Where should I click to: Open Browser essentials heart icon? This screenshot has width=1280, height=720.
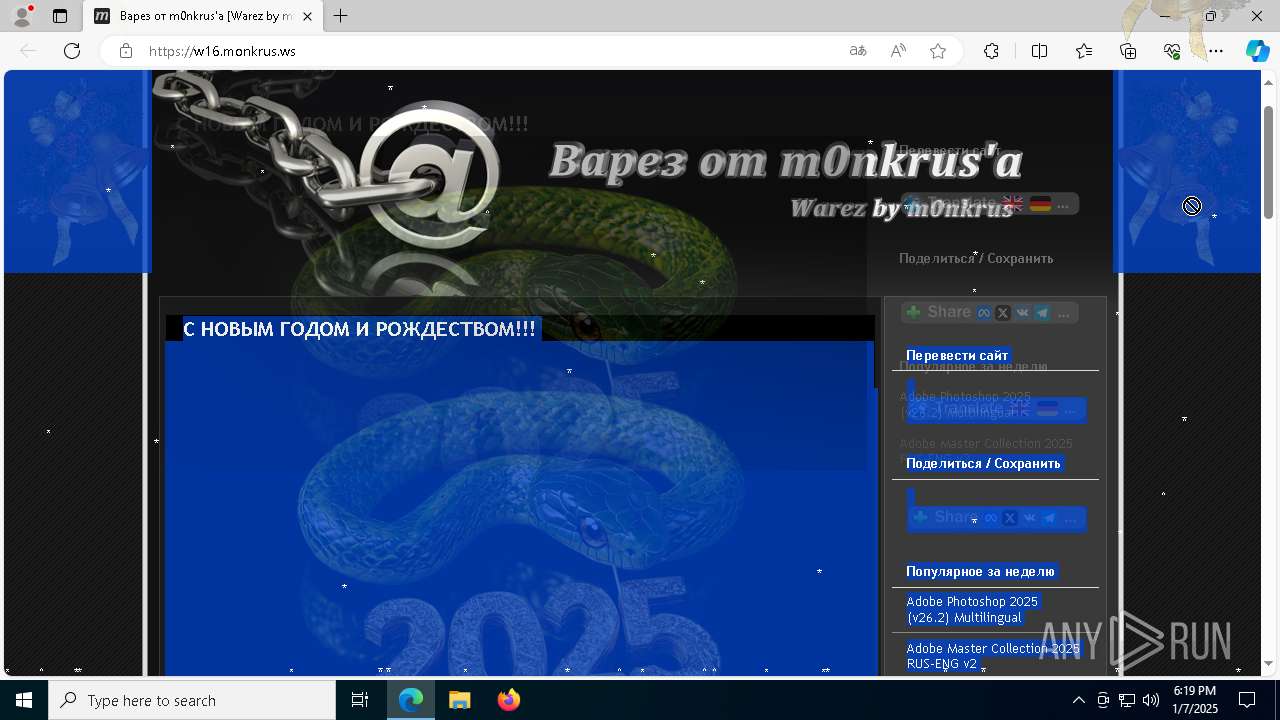1172,51
